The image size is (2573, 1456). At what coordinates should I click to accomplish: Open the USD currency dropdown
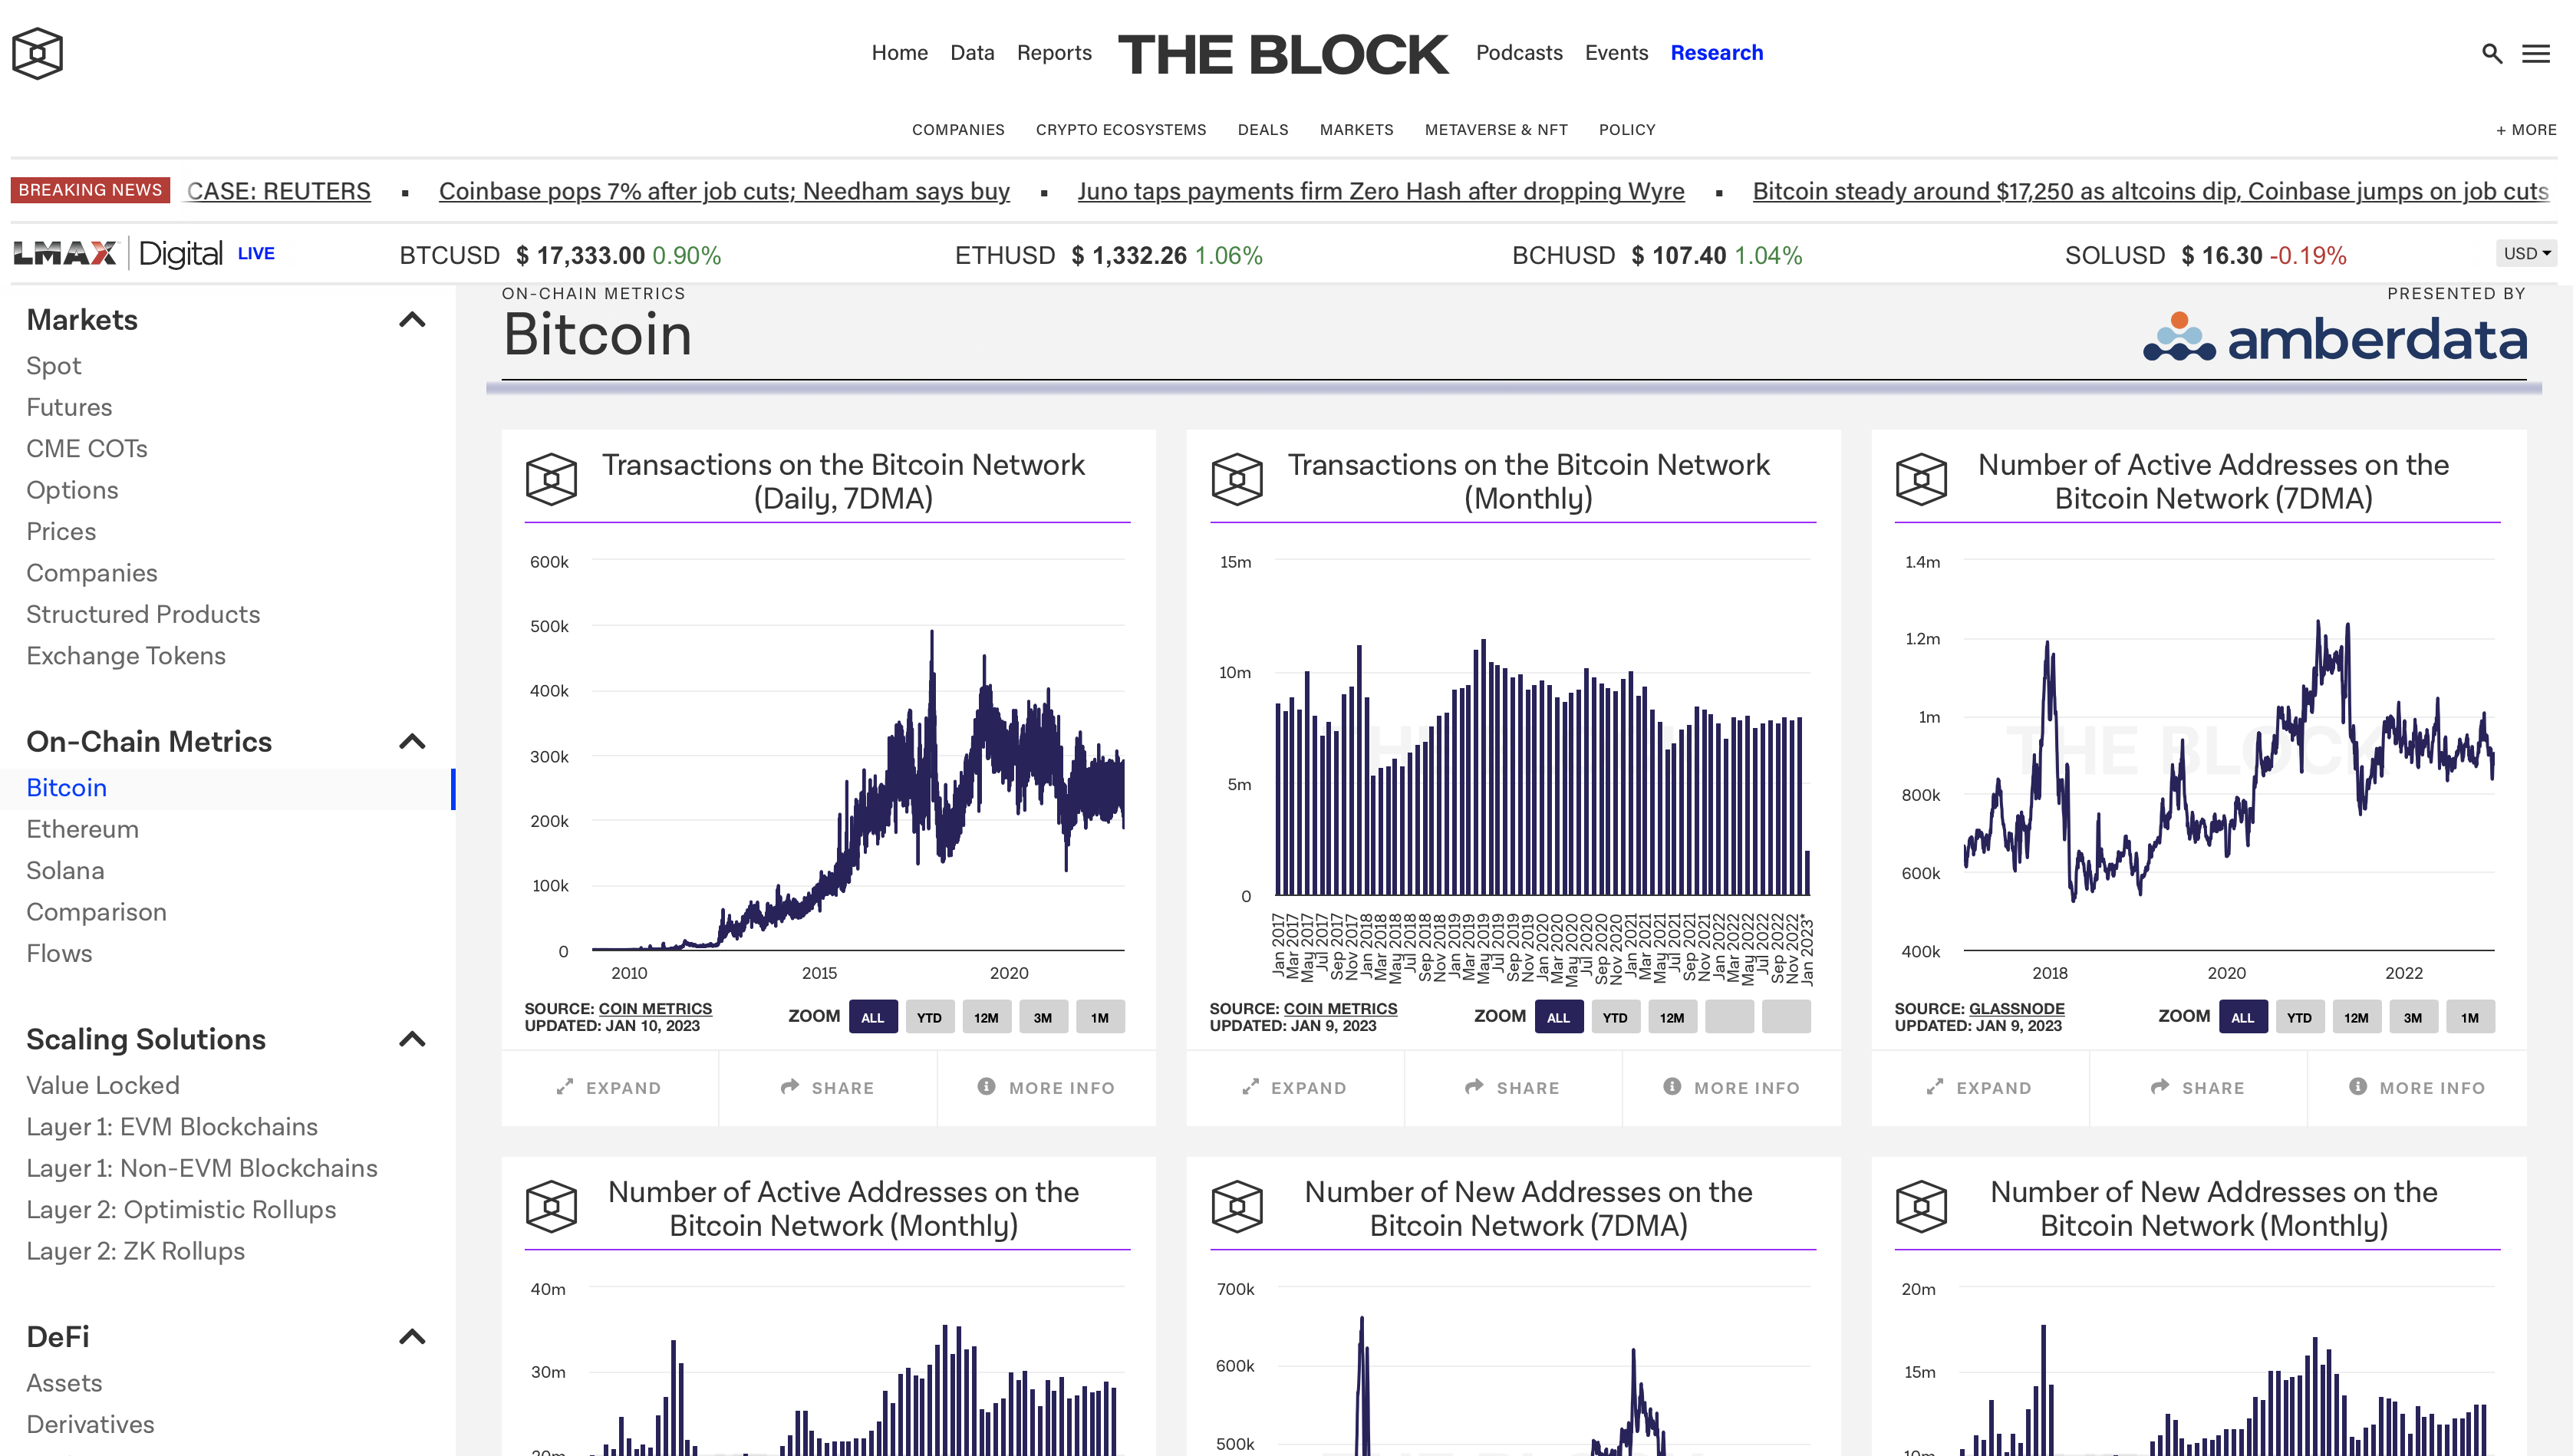coord(2526,254)
